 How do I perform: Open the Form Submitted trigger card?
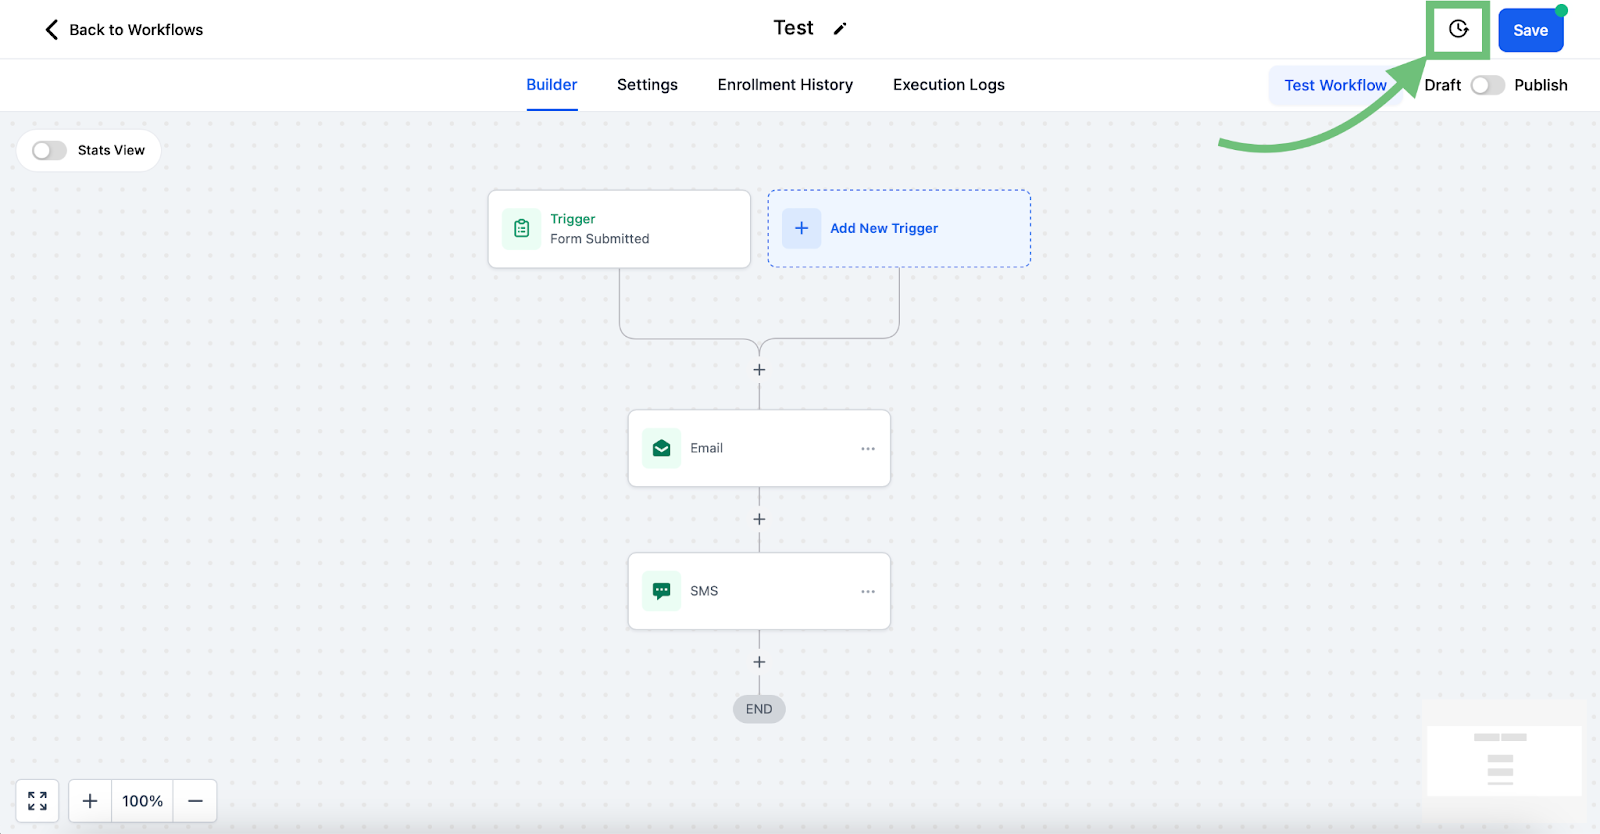point(619,229)
